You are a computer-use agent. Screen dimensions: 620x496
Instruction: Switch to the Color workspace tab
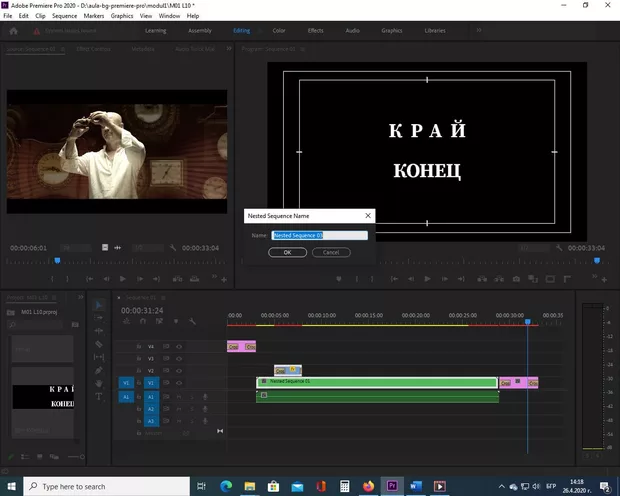point(278,30)
